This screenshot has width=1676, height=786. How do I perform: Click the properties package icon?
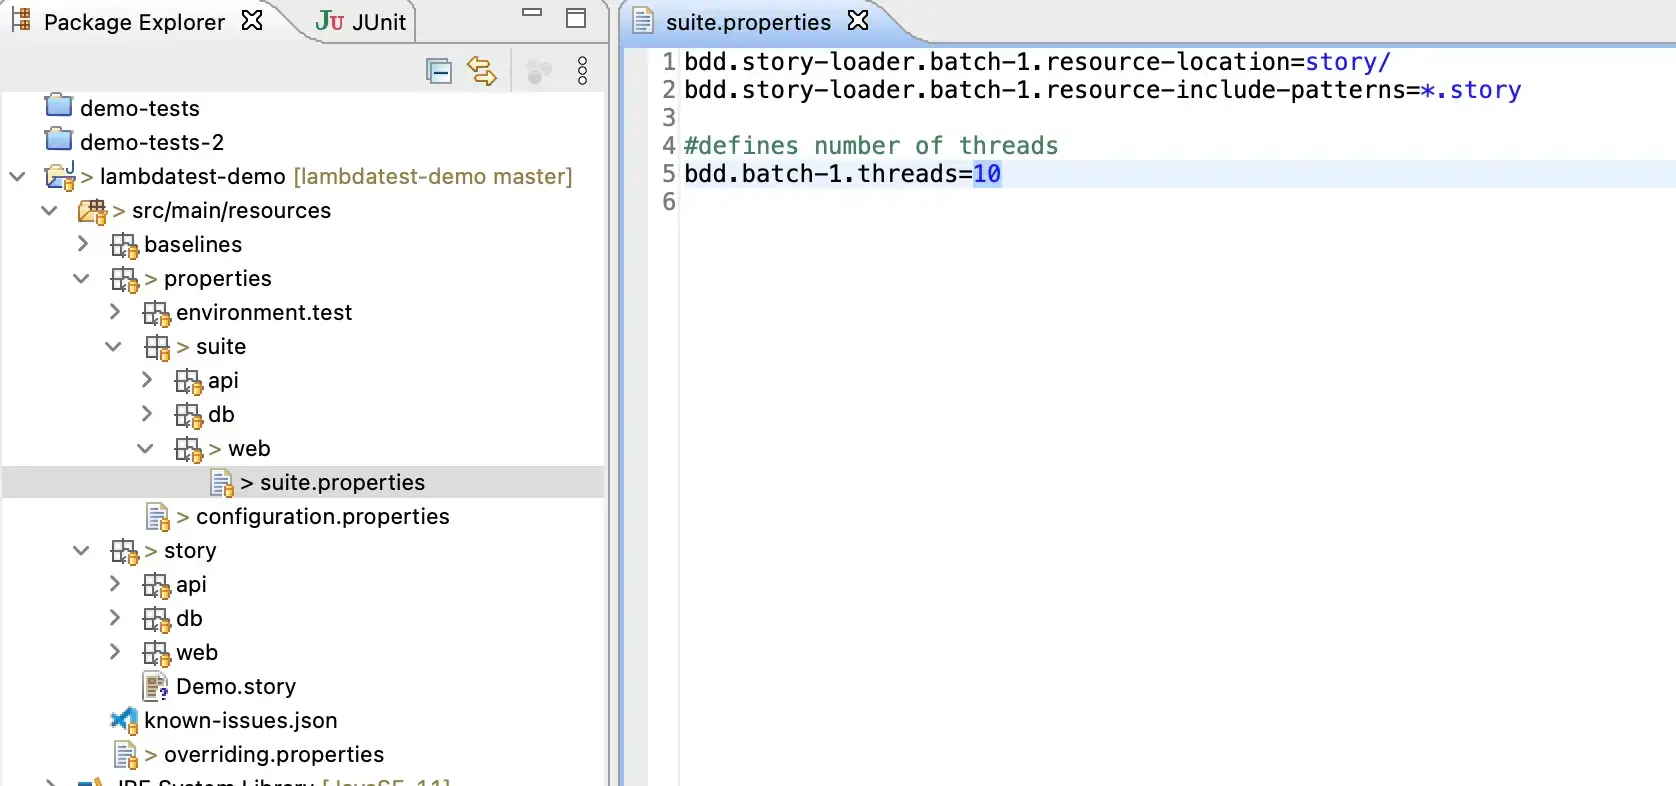pos(124,280)
